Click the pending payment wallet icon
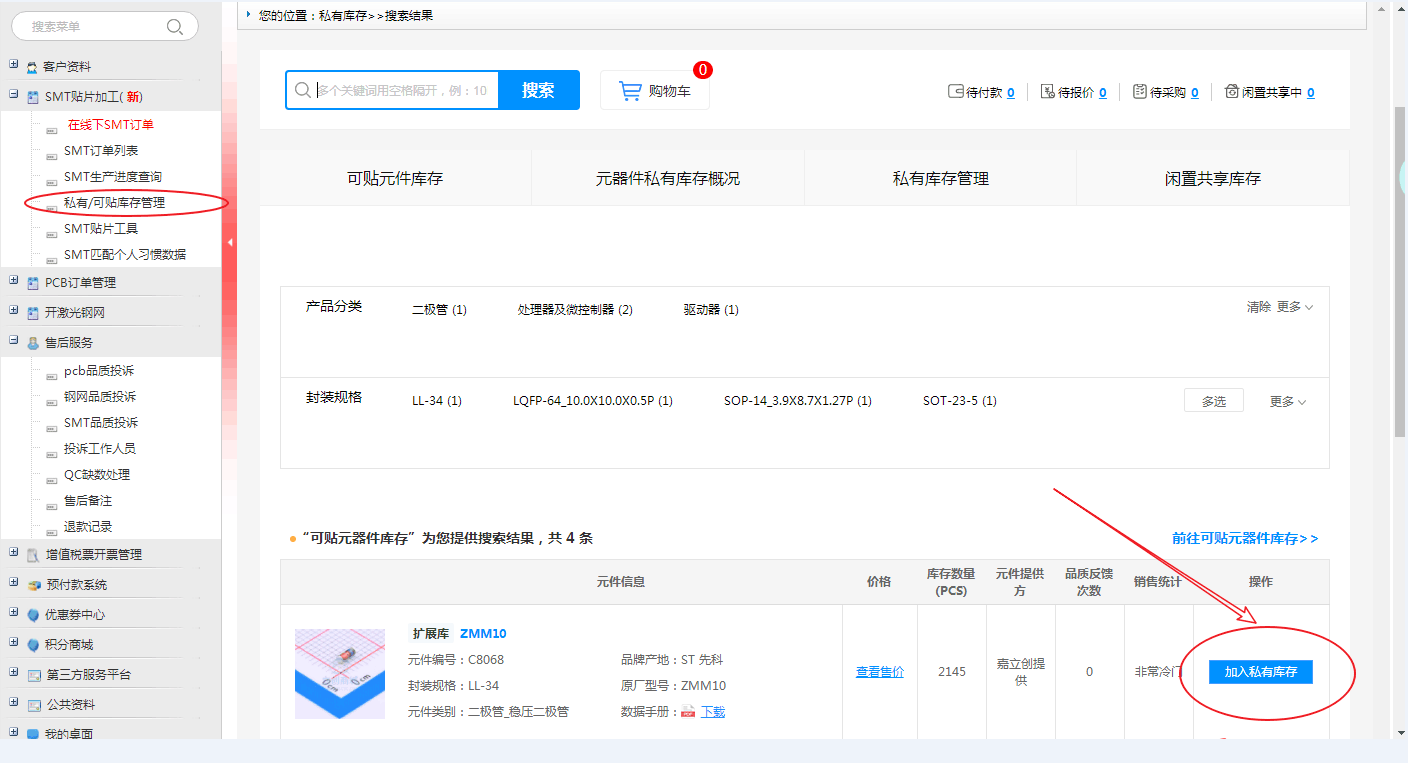1408x763 pixels. (956, 92)
